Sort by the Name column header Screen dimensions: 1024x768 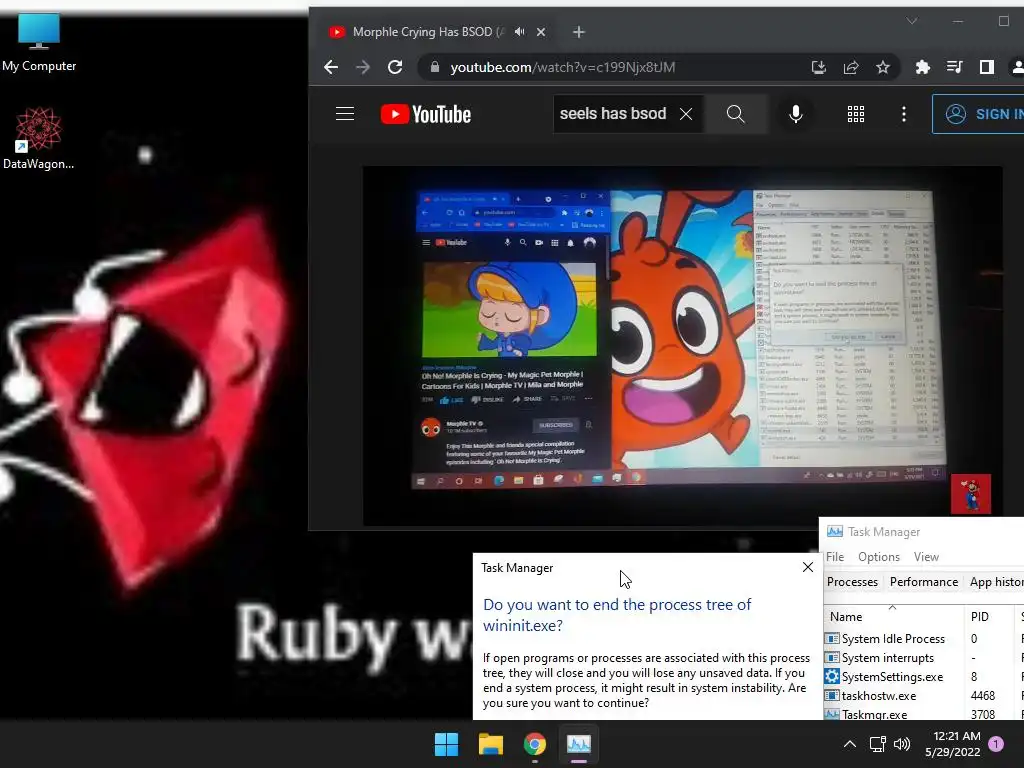pos(893,616)
